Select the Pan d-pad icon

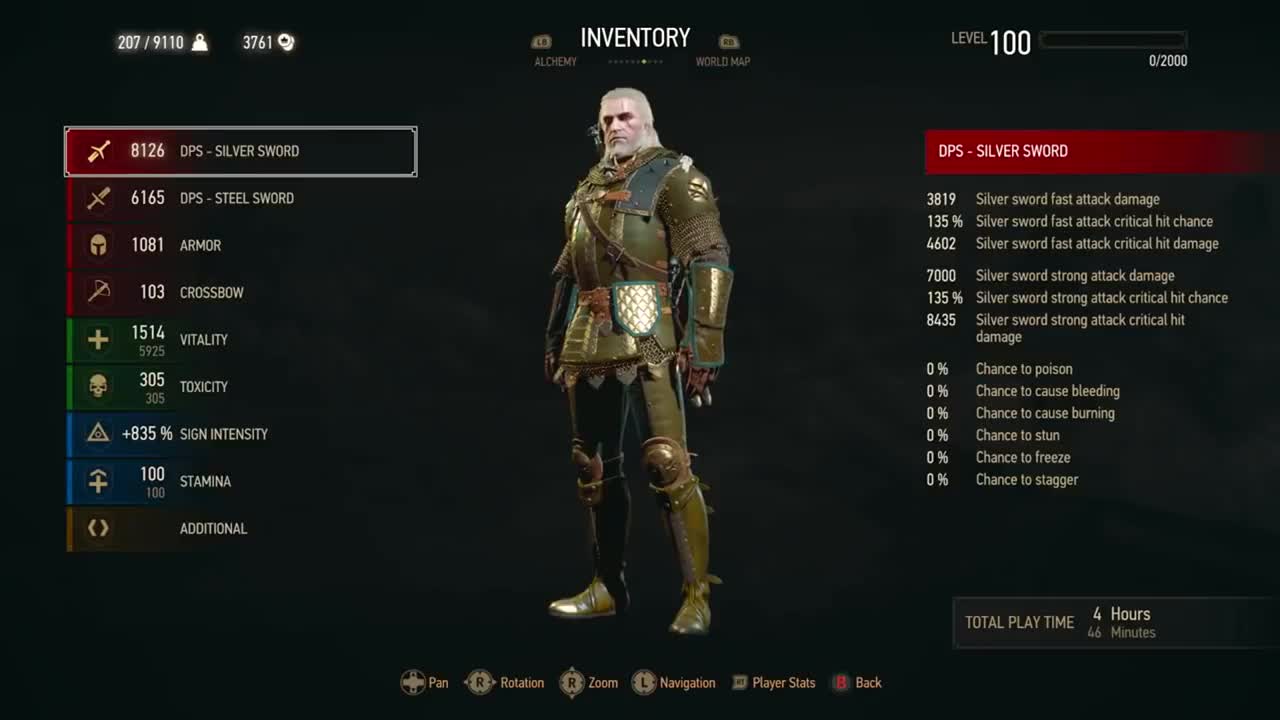pyautogui.click(x=413, y=683)
